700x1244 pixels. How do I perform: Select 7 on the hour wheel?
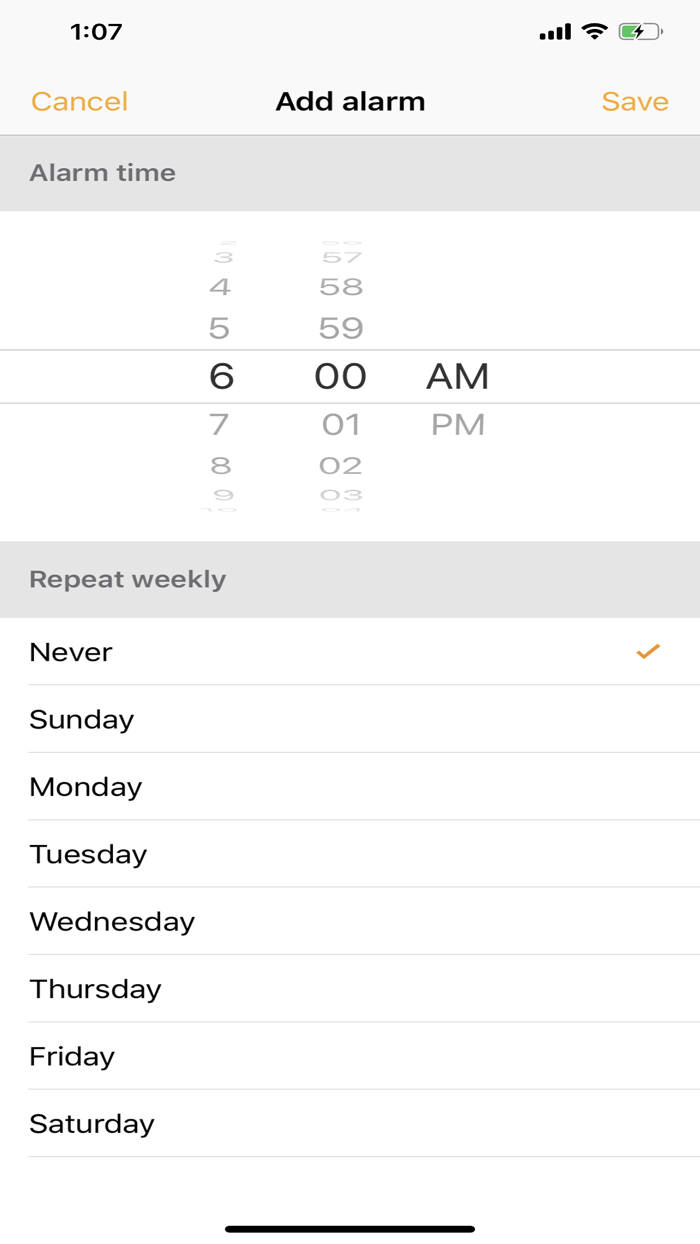coord(221,424)
